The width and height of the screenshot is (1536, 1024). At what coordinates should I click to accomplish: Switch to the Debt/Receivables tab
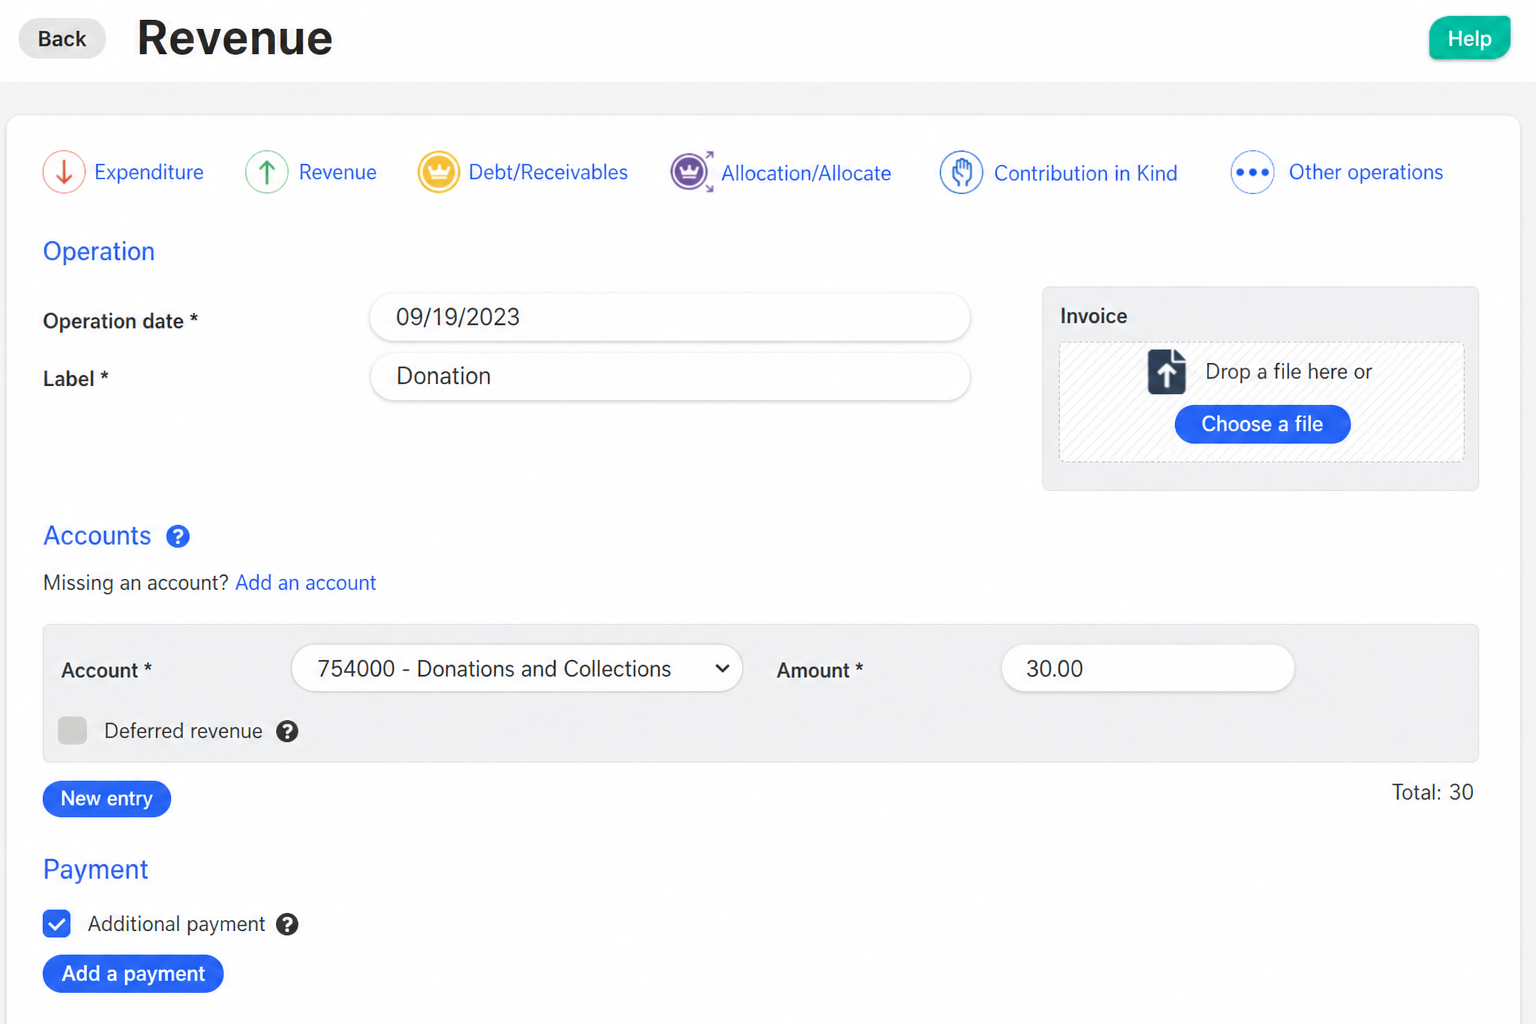pos(548,172)
